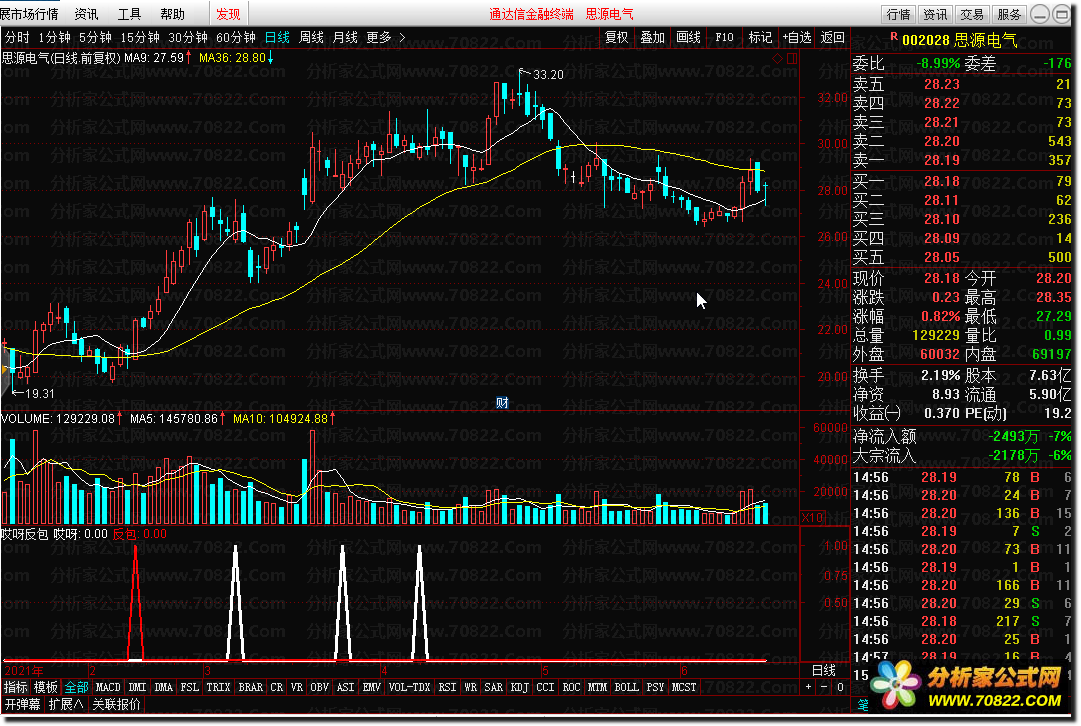1081x726 pixels.
Task: Switch to the MCST indicator
Action: 684,687
